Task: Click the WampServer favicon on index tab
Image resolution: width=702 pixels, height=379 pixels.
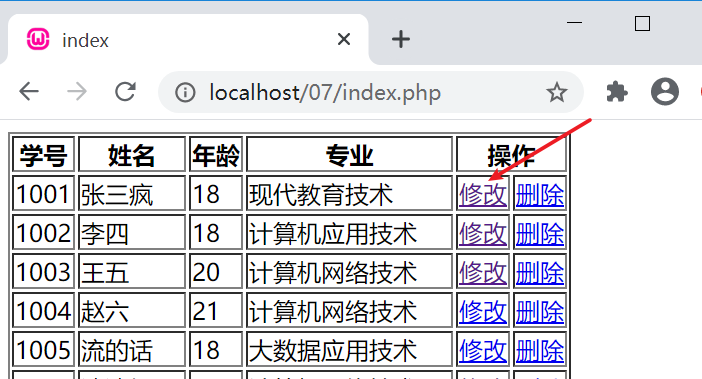Action: (38, 39)
